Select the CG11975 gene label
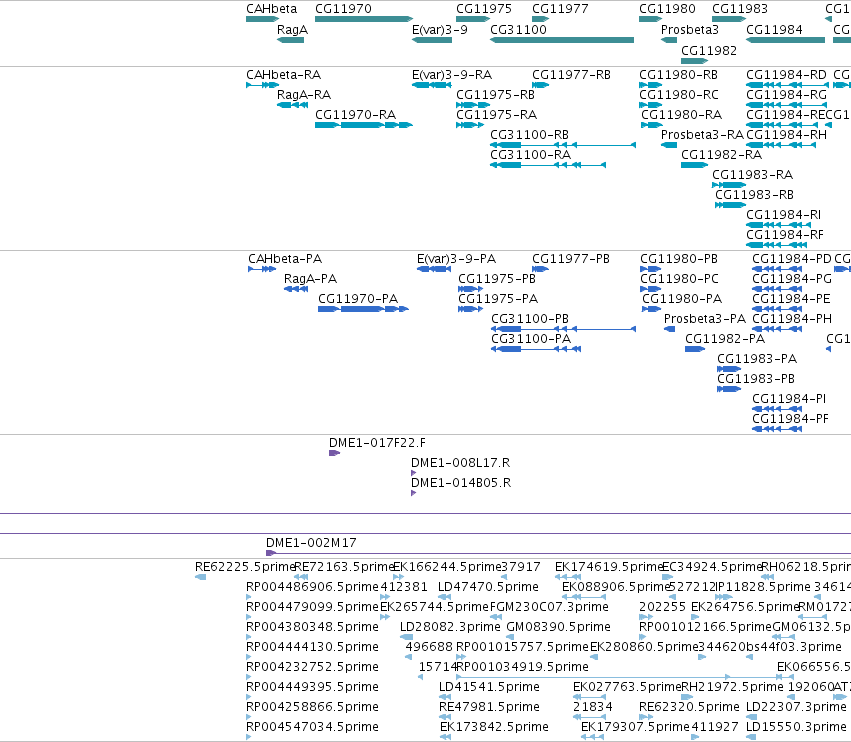This screenshot has width=851, height=742. 484,9
